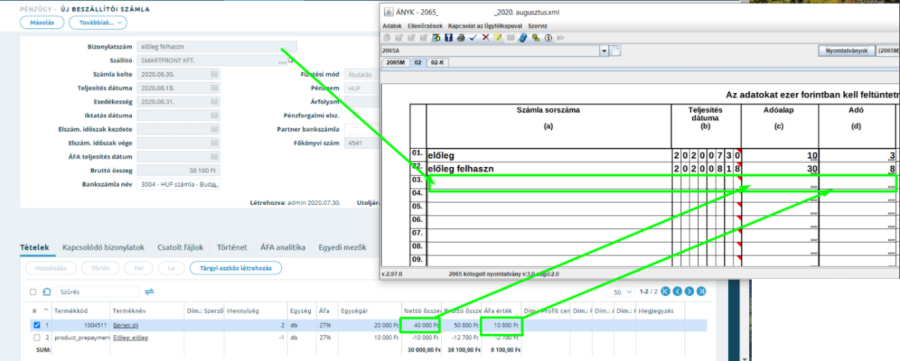Click ellipsis lookup of Szállító field
Viewport: 900px width, 361px height.
282,61
